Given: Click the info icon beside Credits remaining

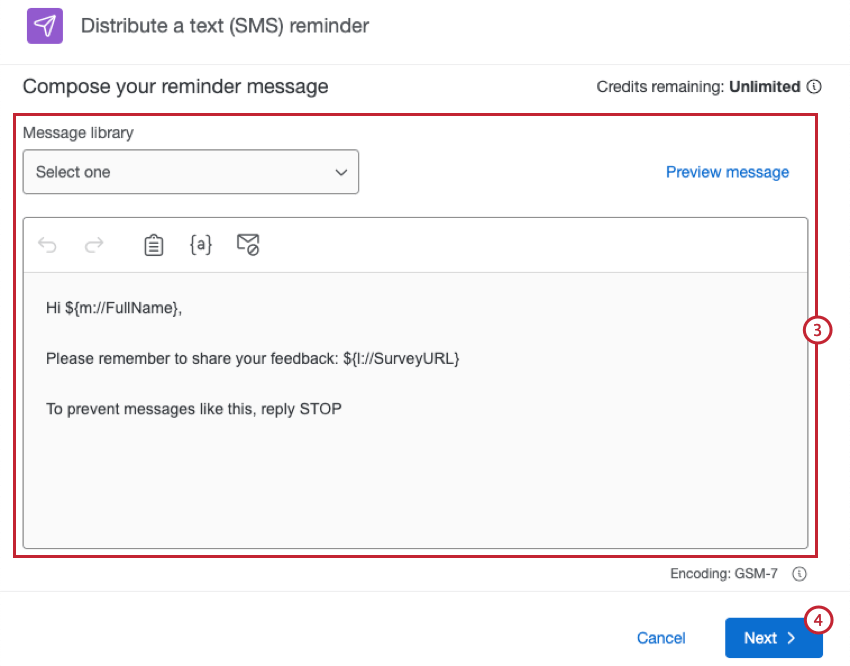Looking at the screenshot, I should 814,87.
